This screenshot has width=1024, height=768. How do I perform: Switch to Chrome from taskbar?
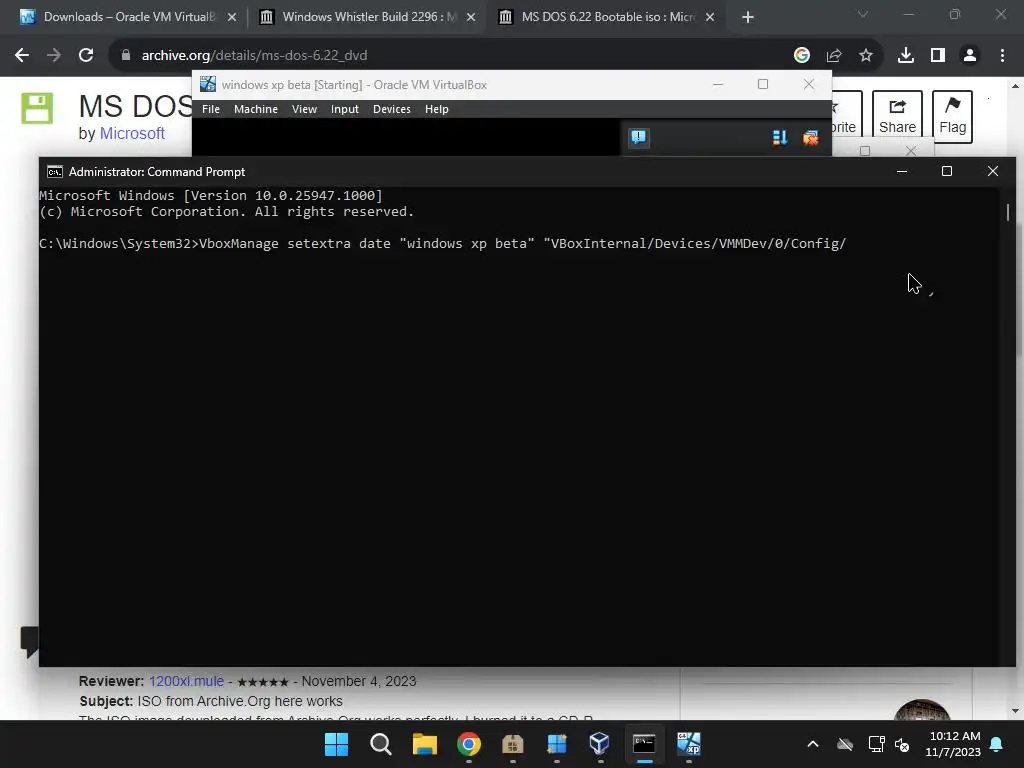tap(468, 744)
